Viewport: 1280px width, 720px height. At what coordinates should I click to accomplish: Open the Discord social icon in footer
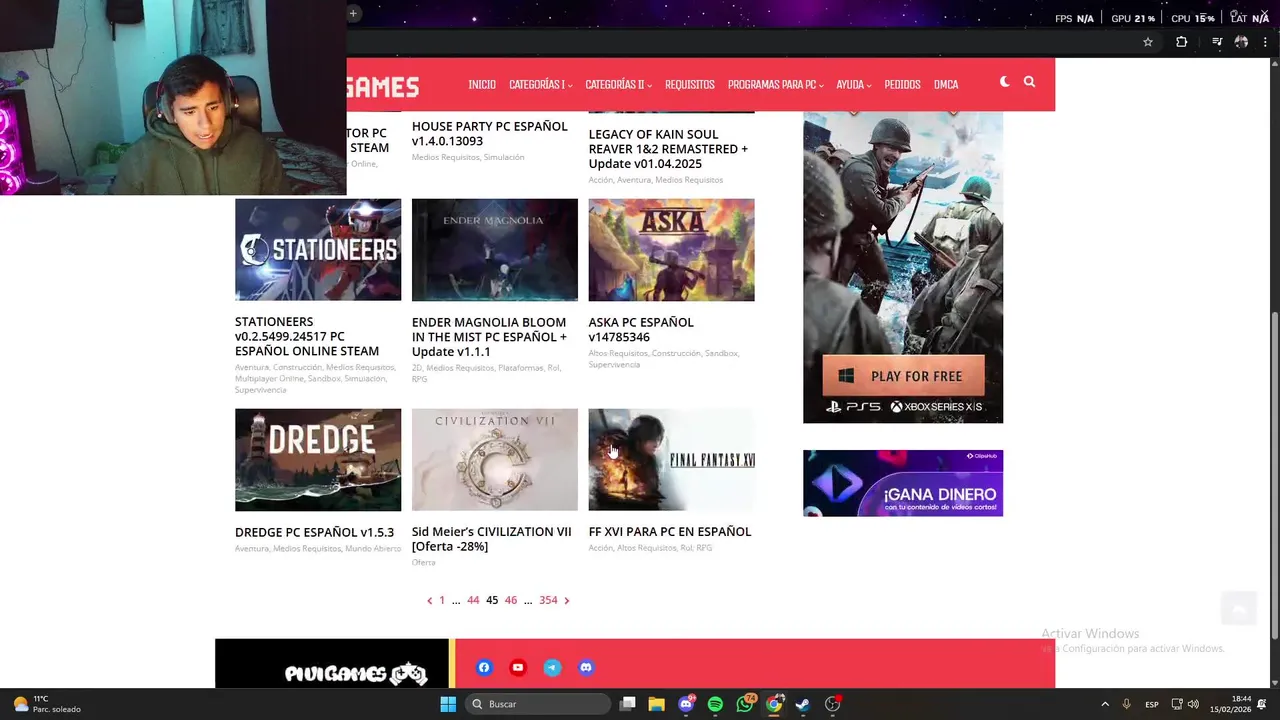(586, 667)
